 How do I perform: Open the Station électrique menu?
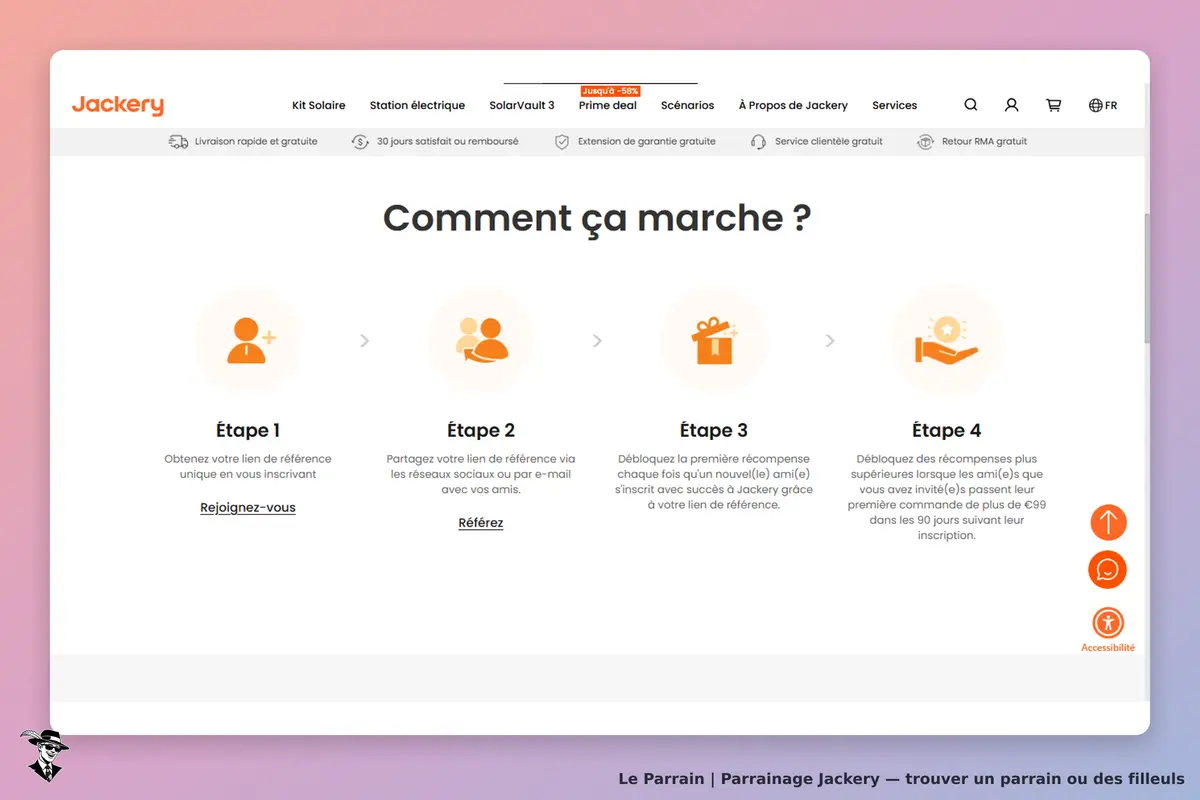(417, 105)
